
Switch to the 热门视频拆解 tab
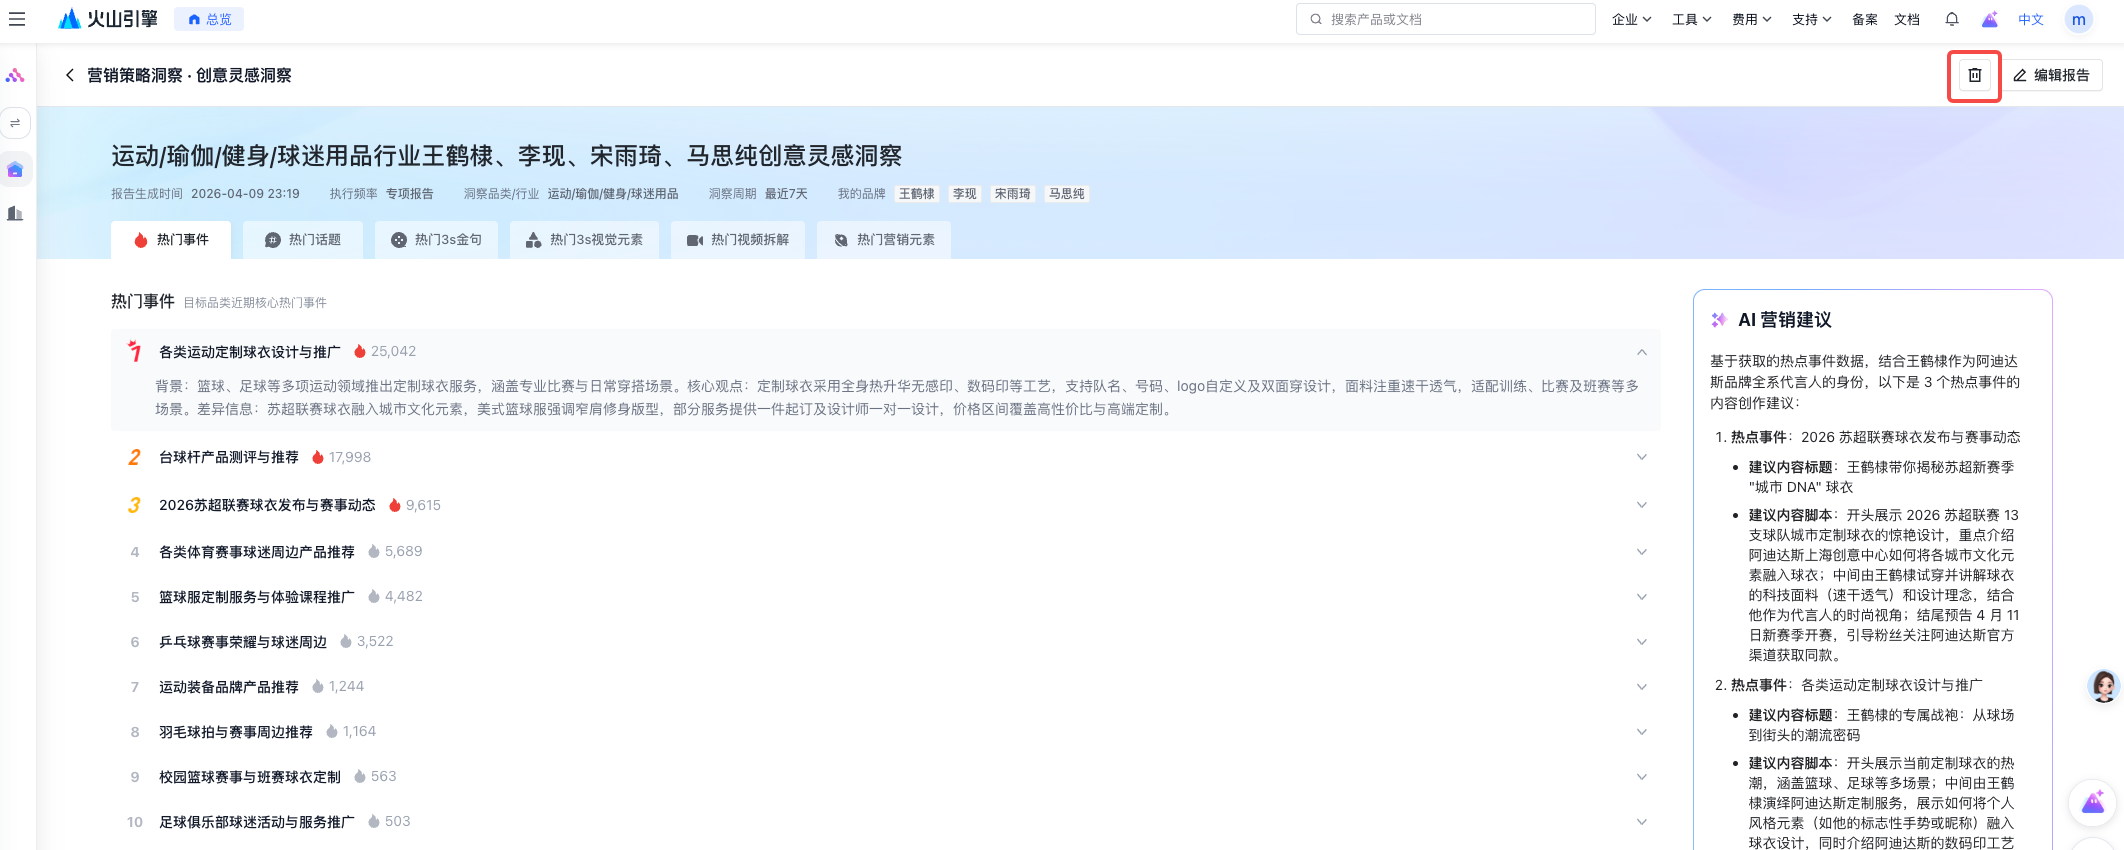point(738,240)
